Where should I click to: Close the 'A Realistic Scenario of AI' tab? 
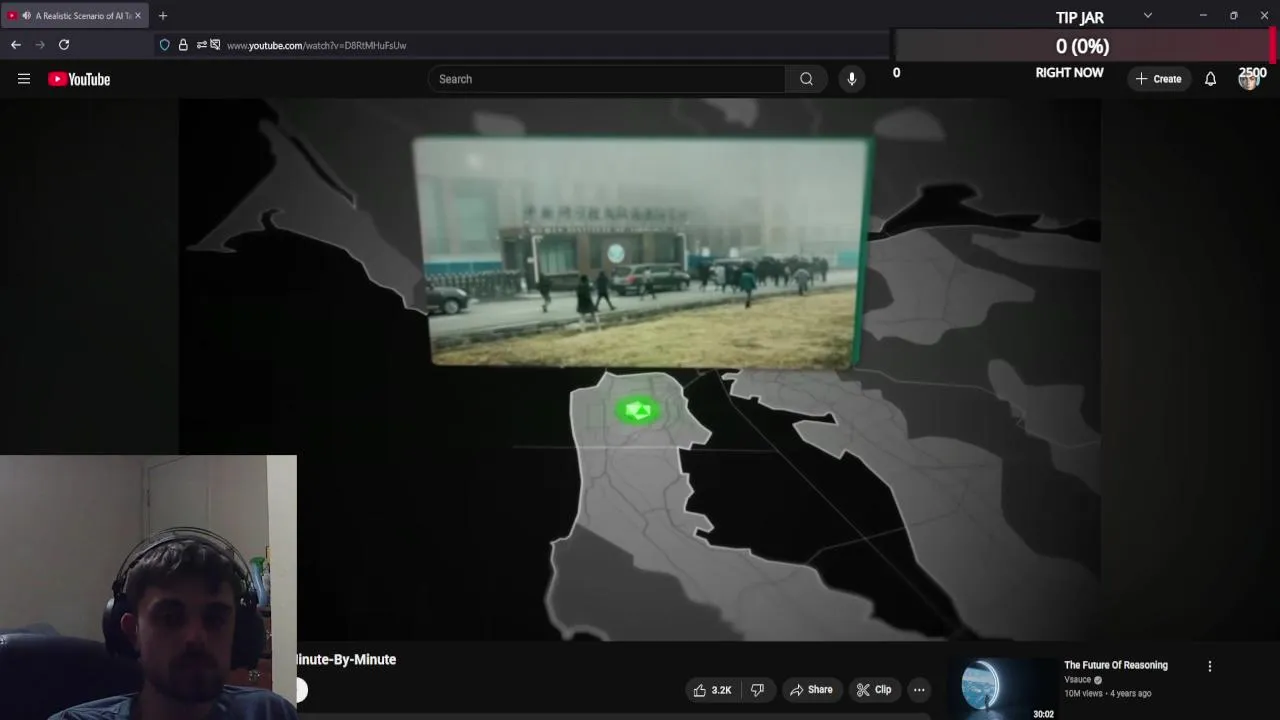(138, 16)
